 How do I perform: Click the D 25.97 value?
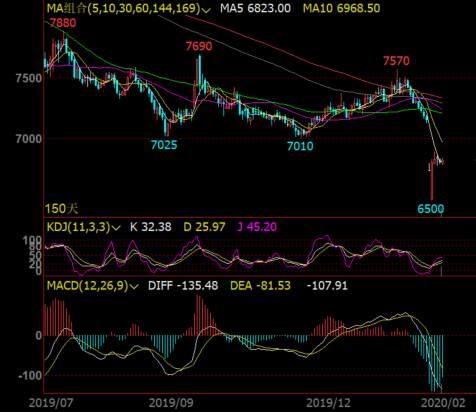tap(204, 227)
